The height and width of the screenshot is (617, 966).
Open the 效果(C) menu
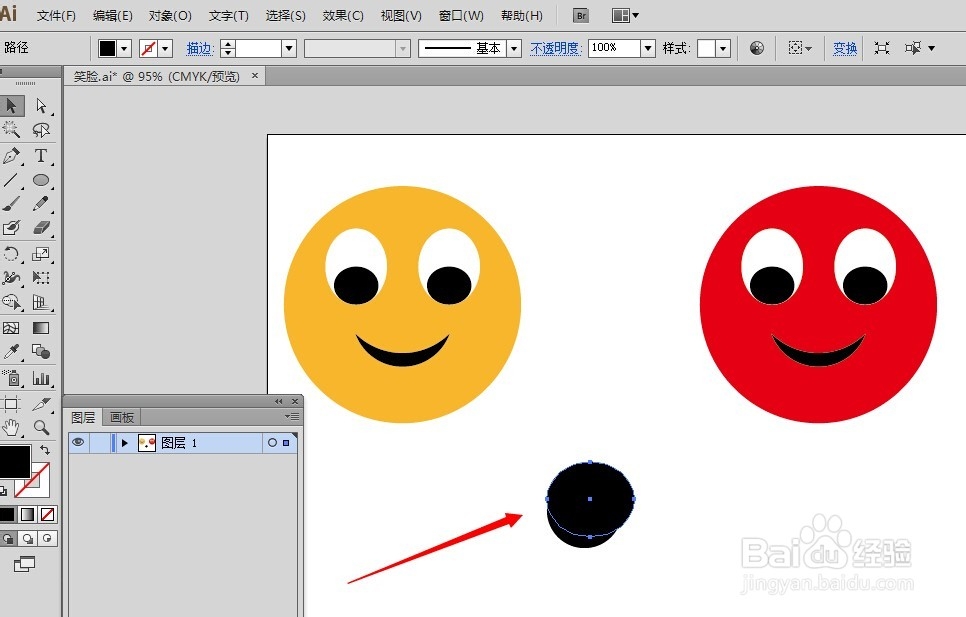[x=343, y=15]
